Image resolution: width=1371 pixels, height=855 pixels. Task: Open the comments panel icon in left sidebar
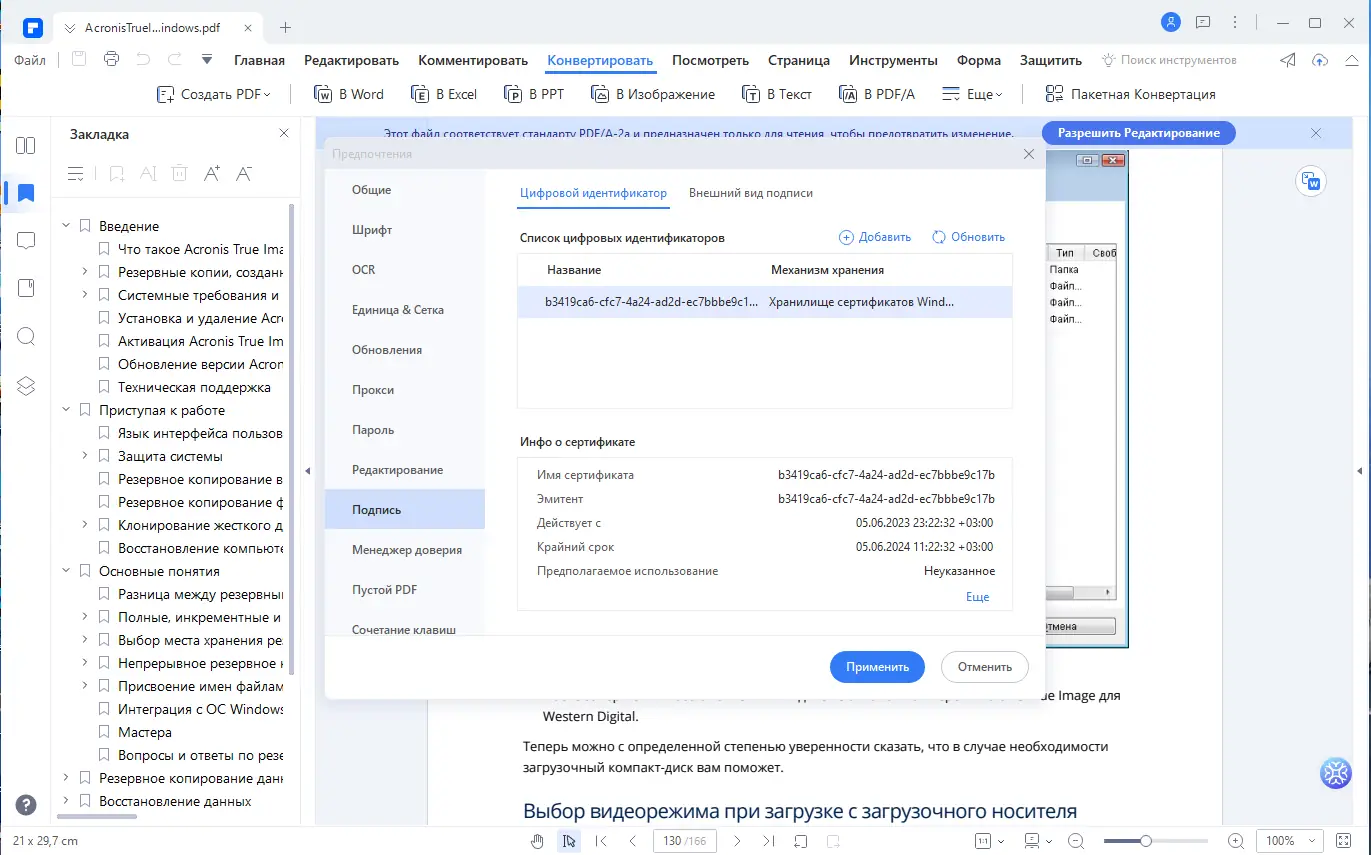point(26,241)
